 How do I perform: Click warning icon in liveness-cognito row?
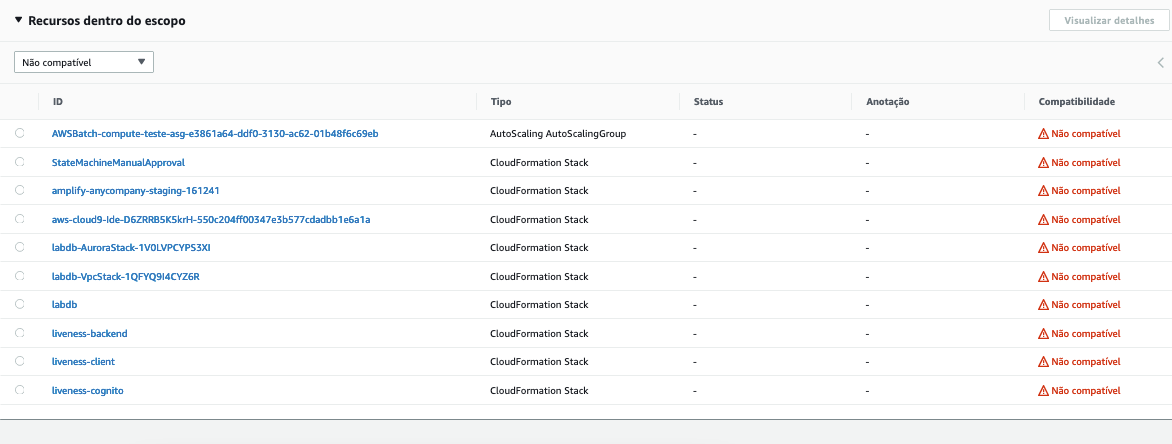[x=1043, y=391]
